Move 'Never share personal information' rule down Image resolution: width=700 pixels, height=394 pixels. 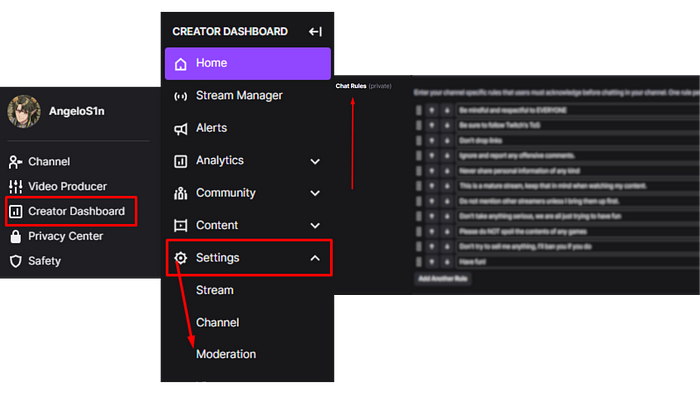(446, 171)
